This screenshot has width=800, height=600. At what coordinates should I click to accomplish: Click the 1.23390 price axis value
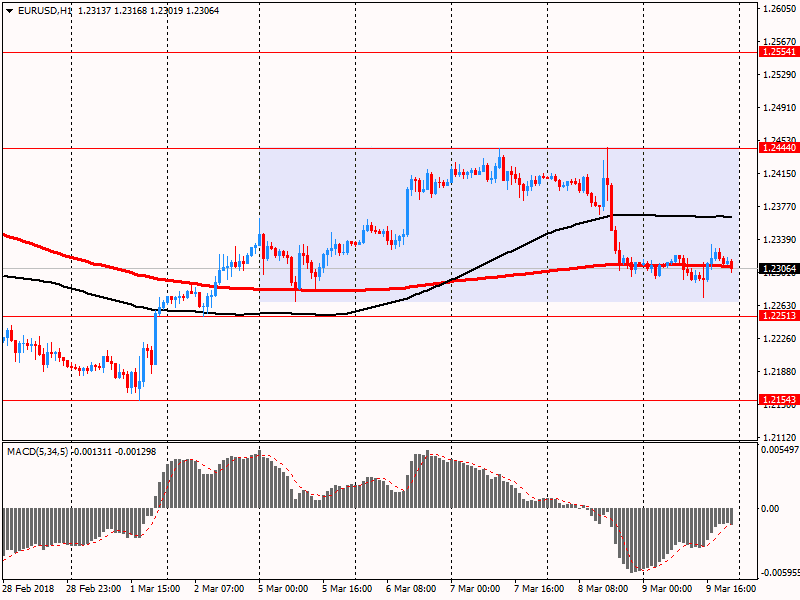click(779, 240)
